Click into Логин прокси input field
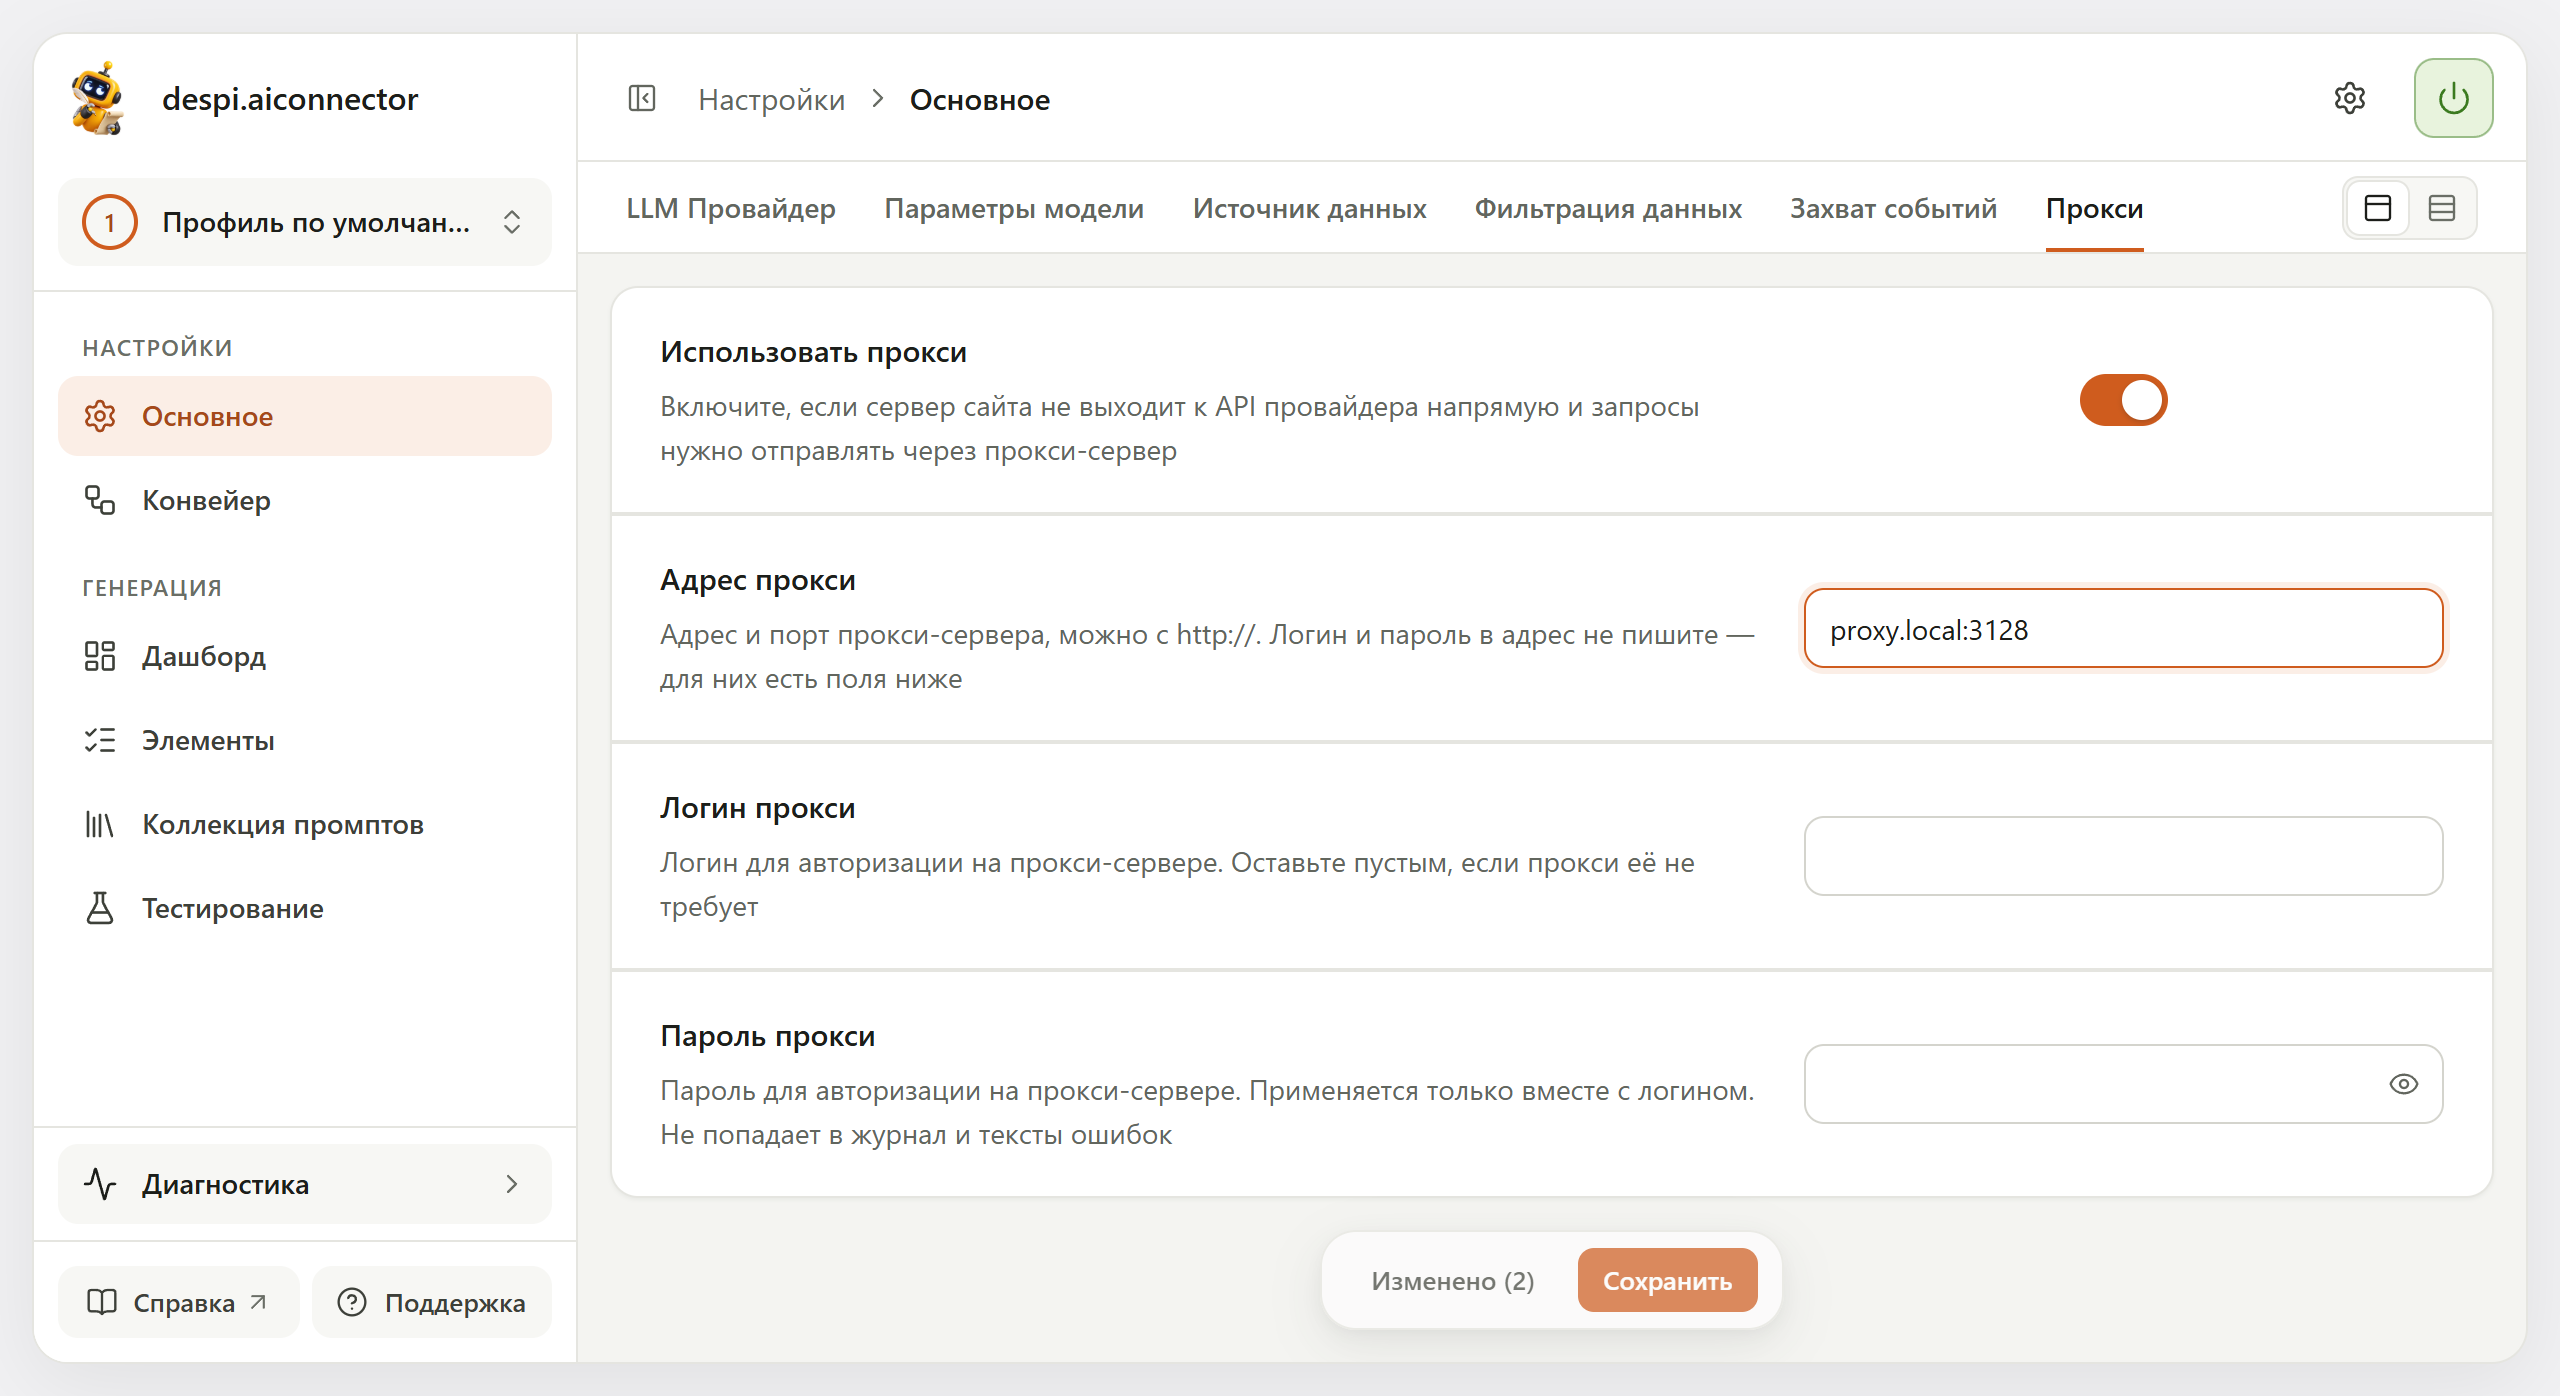This screenshot has width=2560, height=1396. point(2123,856)
